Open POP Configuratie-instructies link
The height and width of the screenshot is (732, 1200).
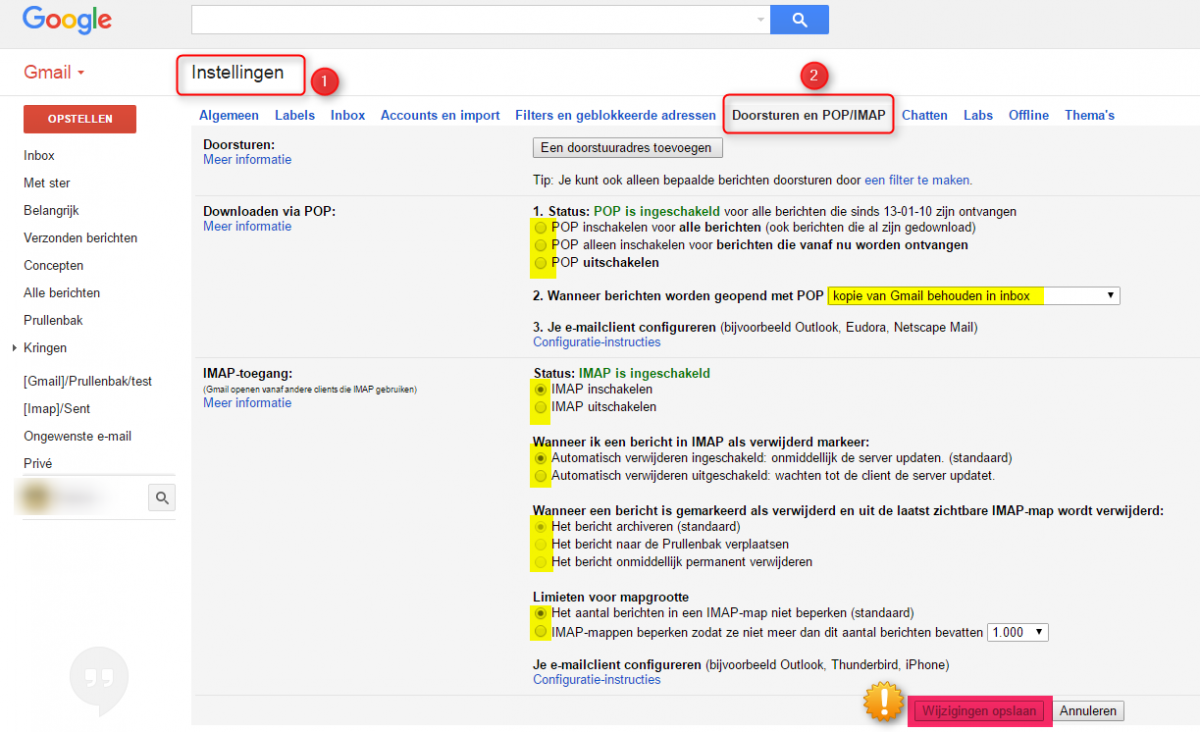(597, 342)
